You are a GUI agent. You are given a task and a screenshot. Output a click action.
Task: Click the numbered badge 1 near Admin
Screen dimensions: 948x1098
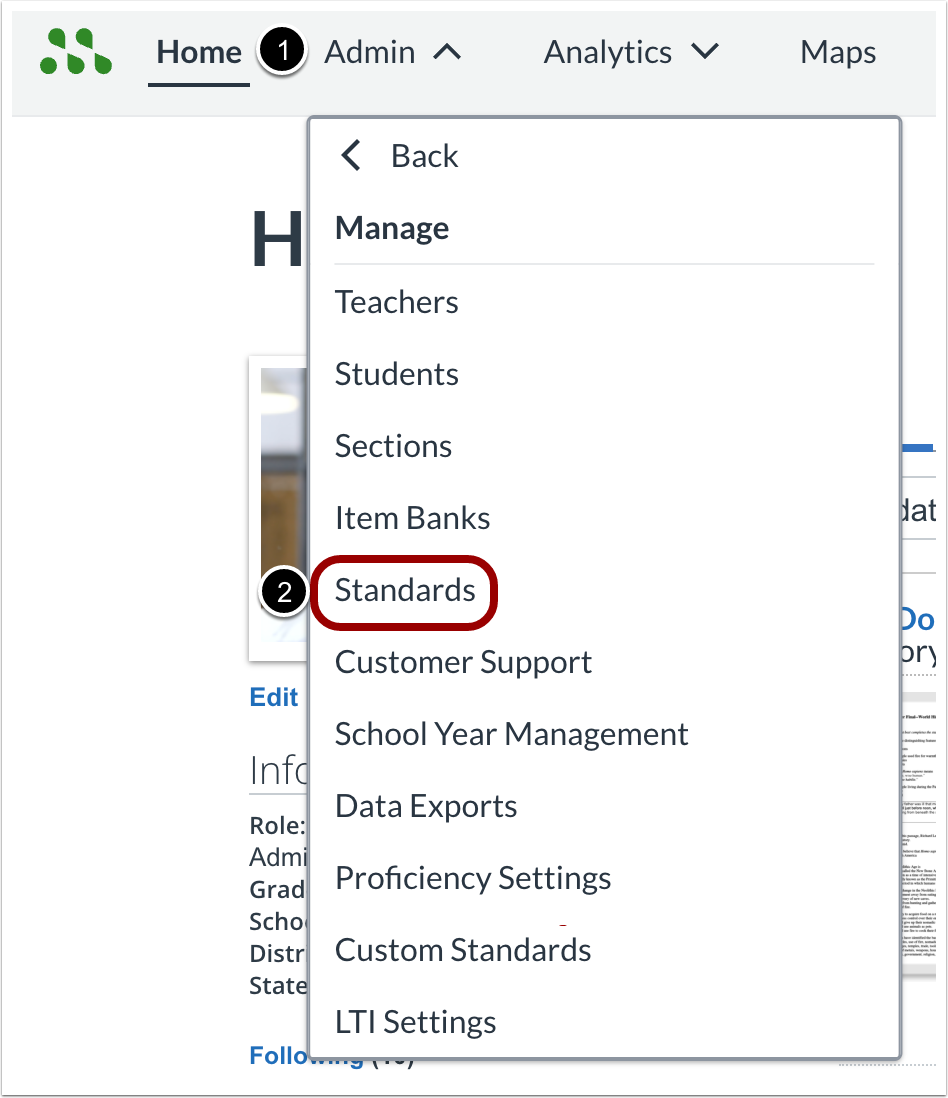point(282,51)
